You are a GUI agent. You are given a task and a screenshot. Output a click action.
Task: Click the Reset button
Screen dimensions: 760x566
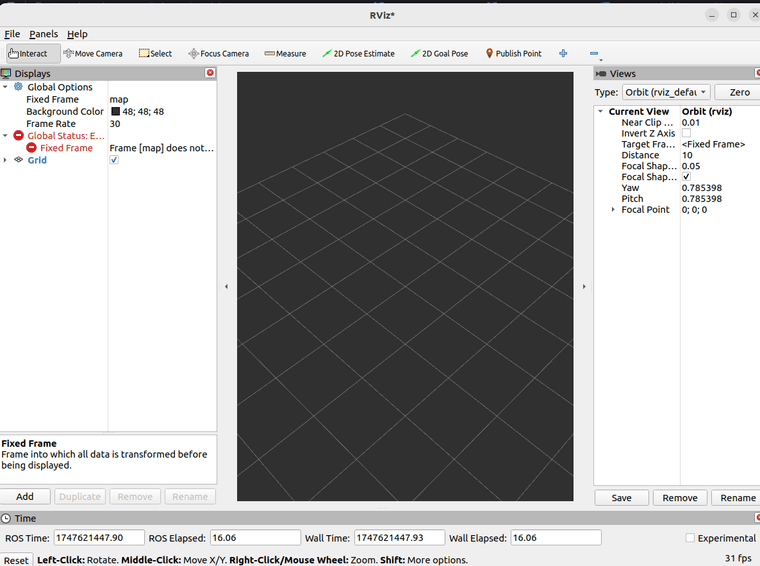point(16,560)
